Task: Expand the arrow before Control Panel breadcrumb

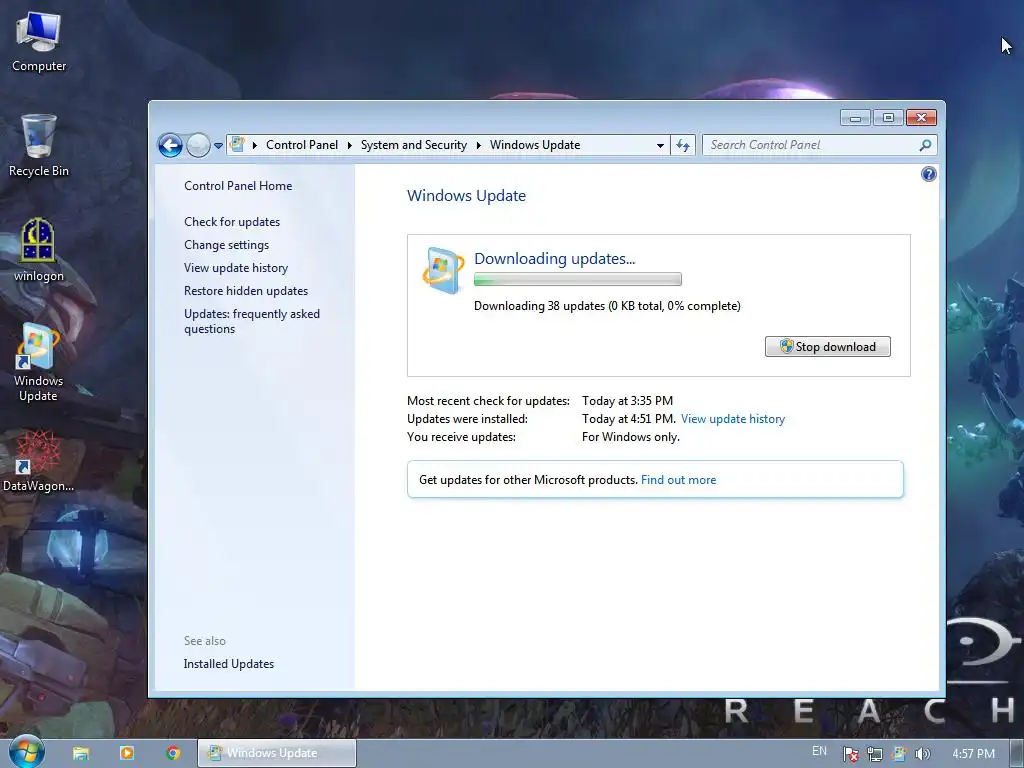Action: [x=255, y=145]
